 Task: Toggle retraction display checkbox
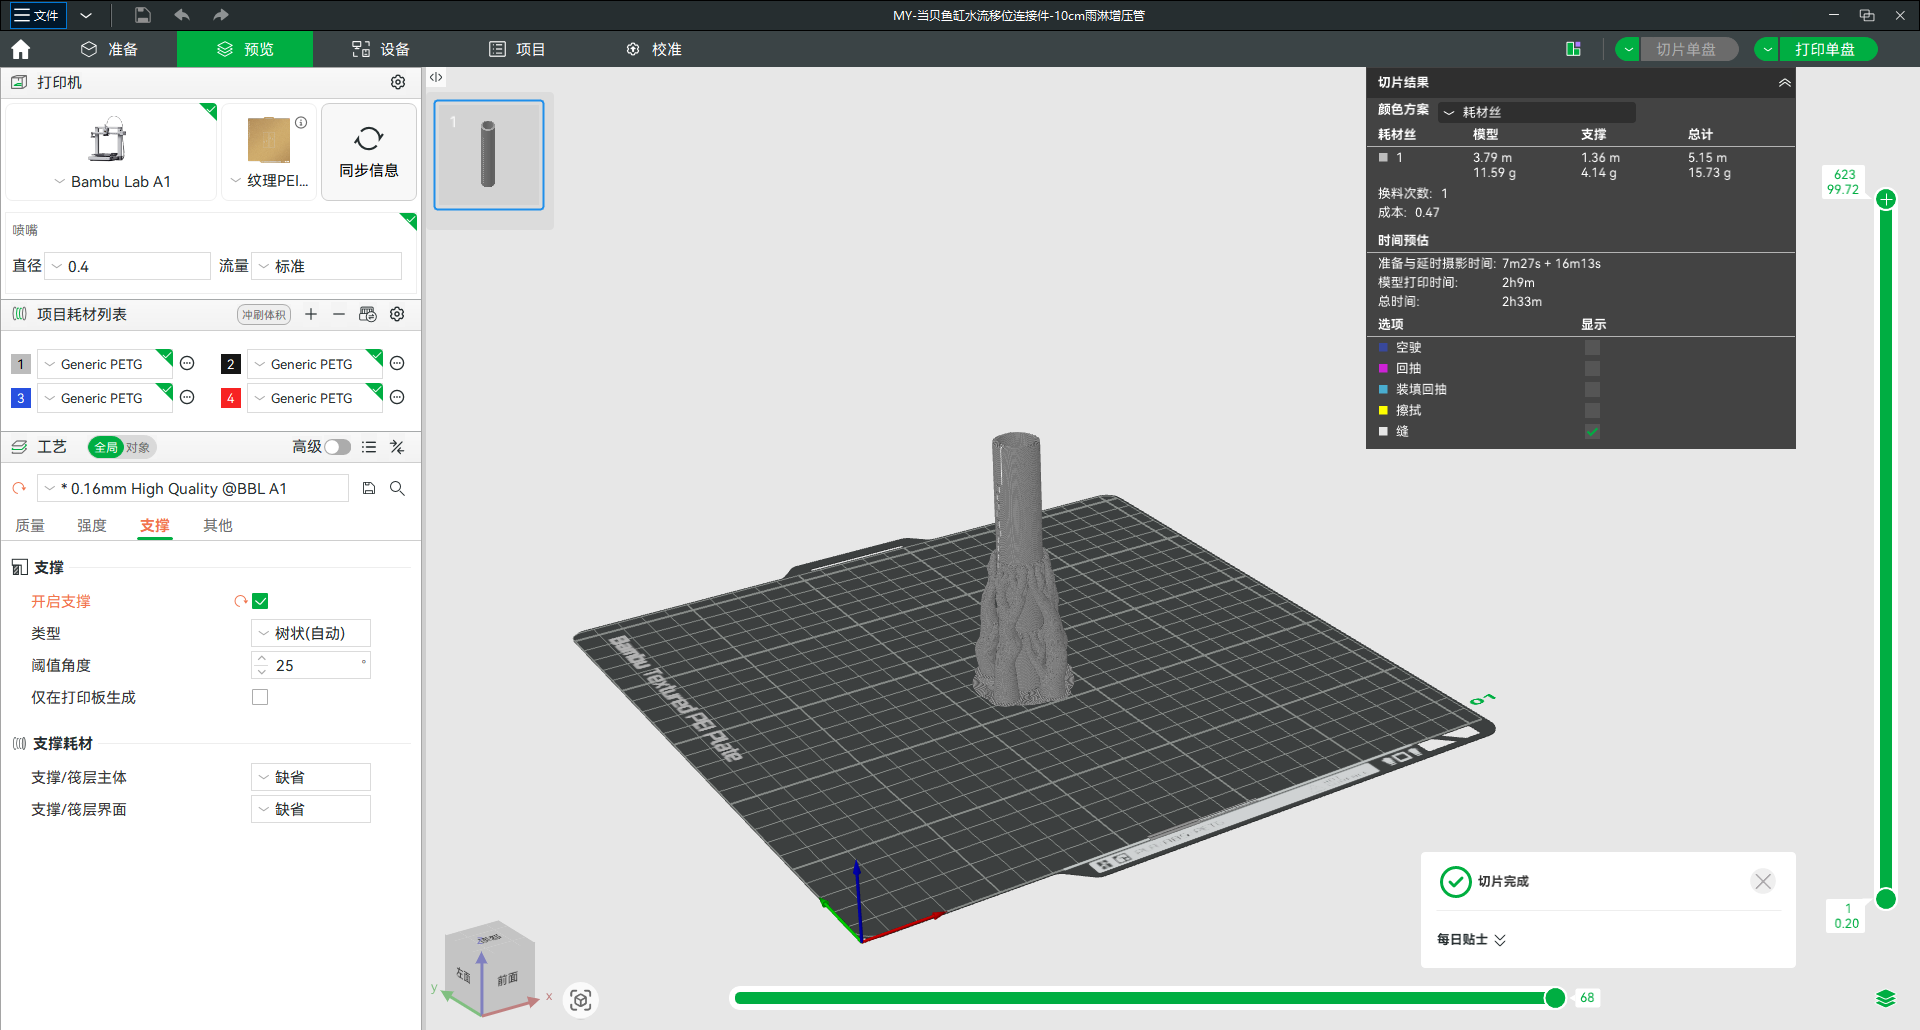pyautogui.click(x=1592, y=368)
